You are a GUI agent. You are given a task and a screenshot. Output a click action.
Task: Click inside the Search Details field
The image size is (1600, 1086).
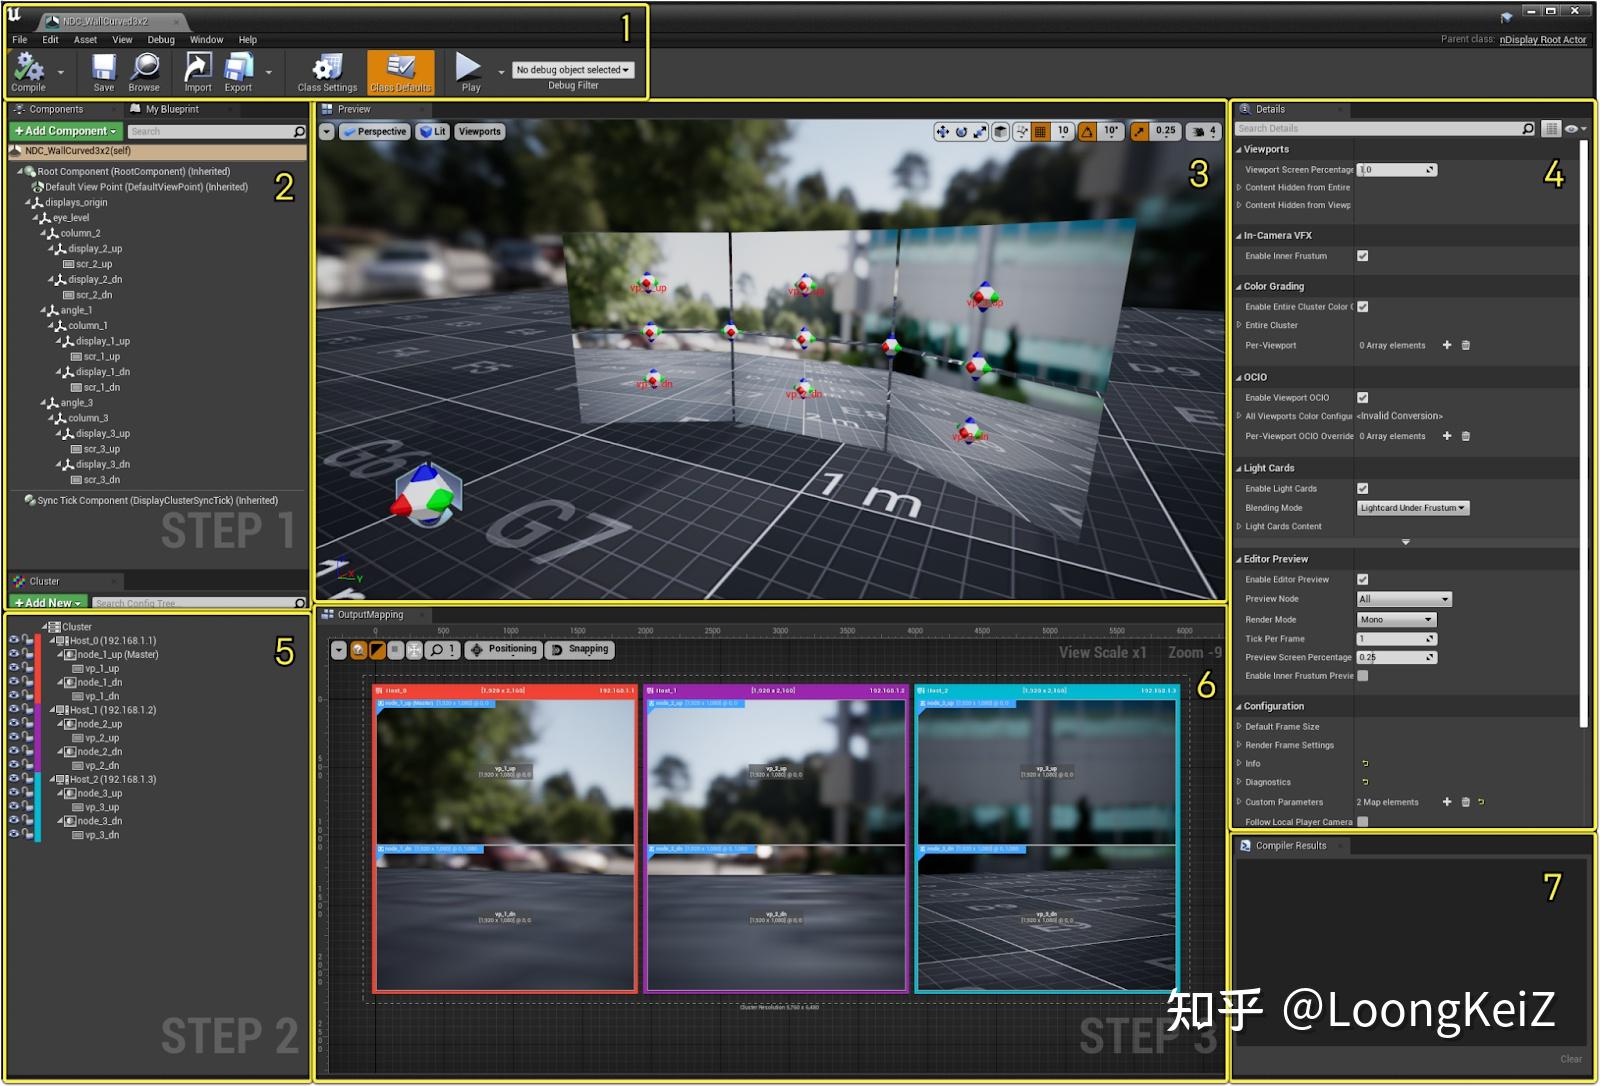click(x=1380, y=128)
